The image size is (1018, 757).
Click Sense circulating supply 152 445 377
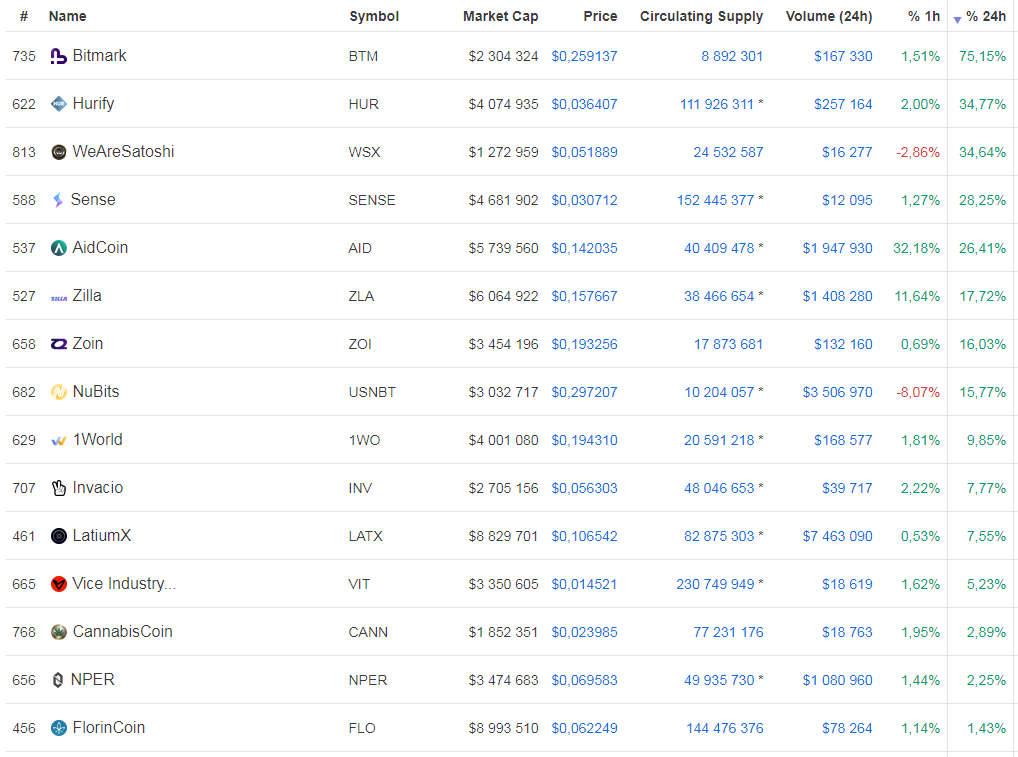(715, 201)
